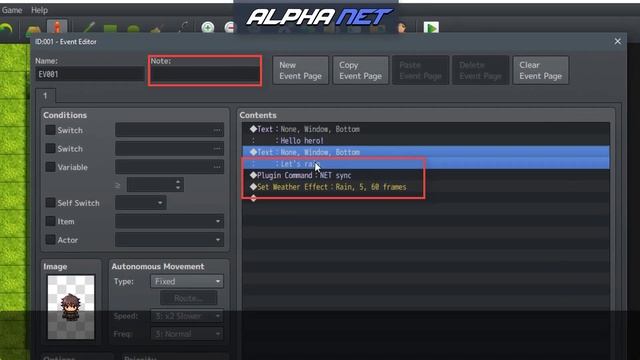Click the Zoom In magnifier icon
This screenshot has height=360, width=640.
click(207, 28)
